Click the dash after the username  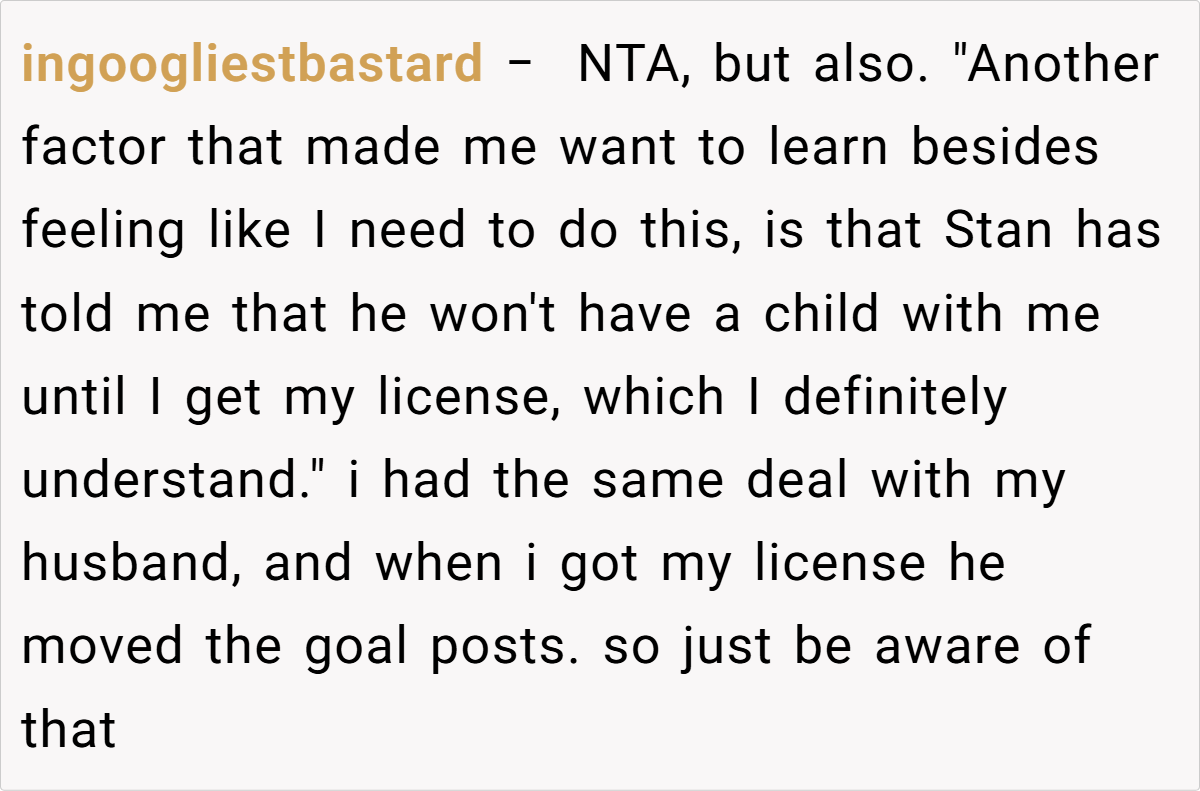tap(520, 66)
